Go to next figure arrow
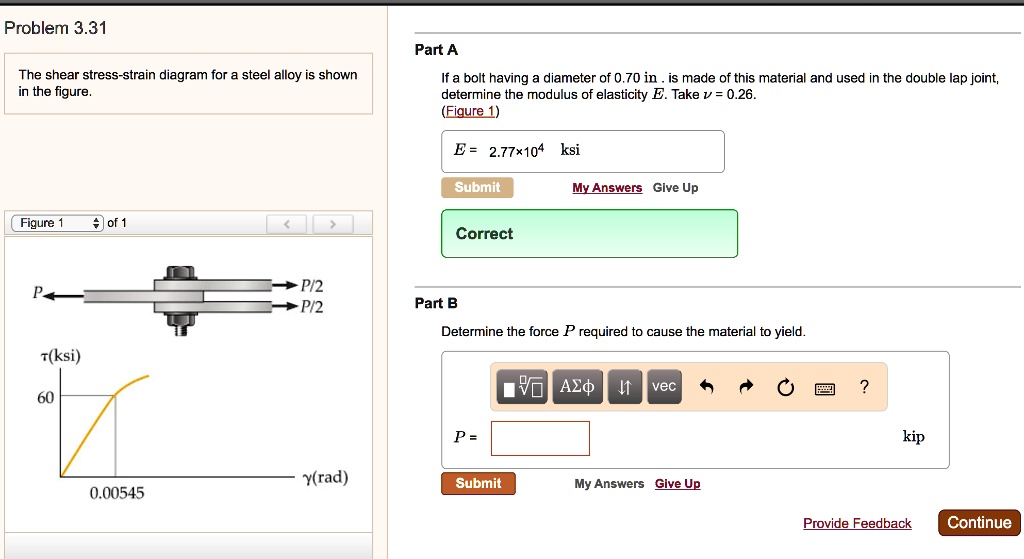1024x559 pixels. click(x=332, y=224)
